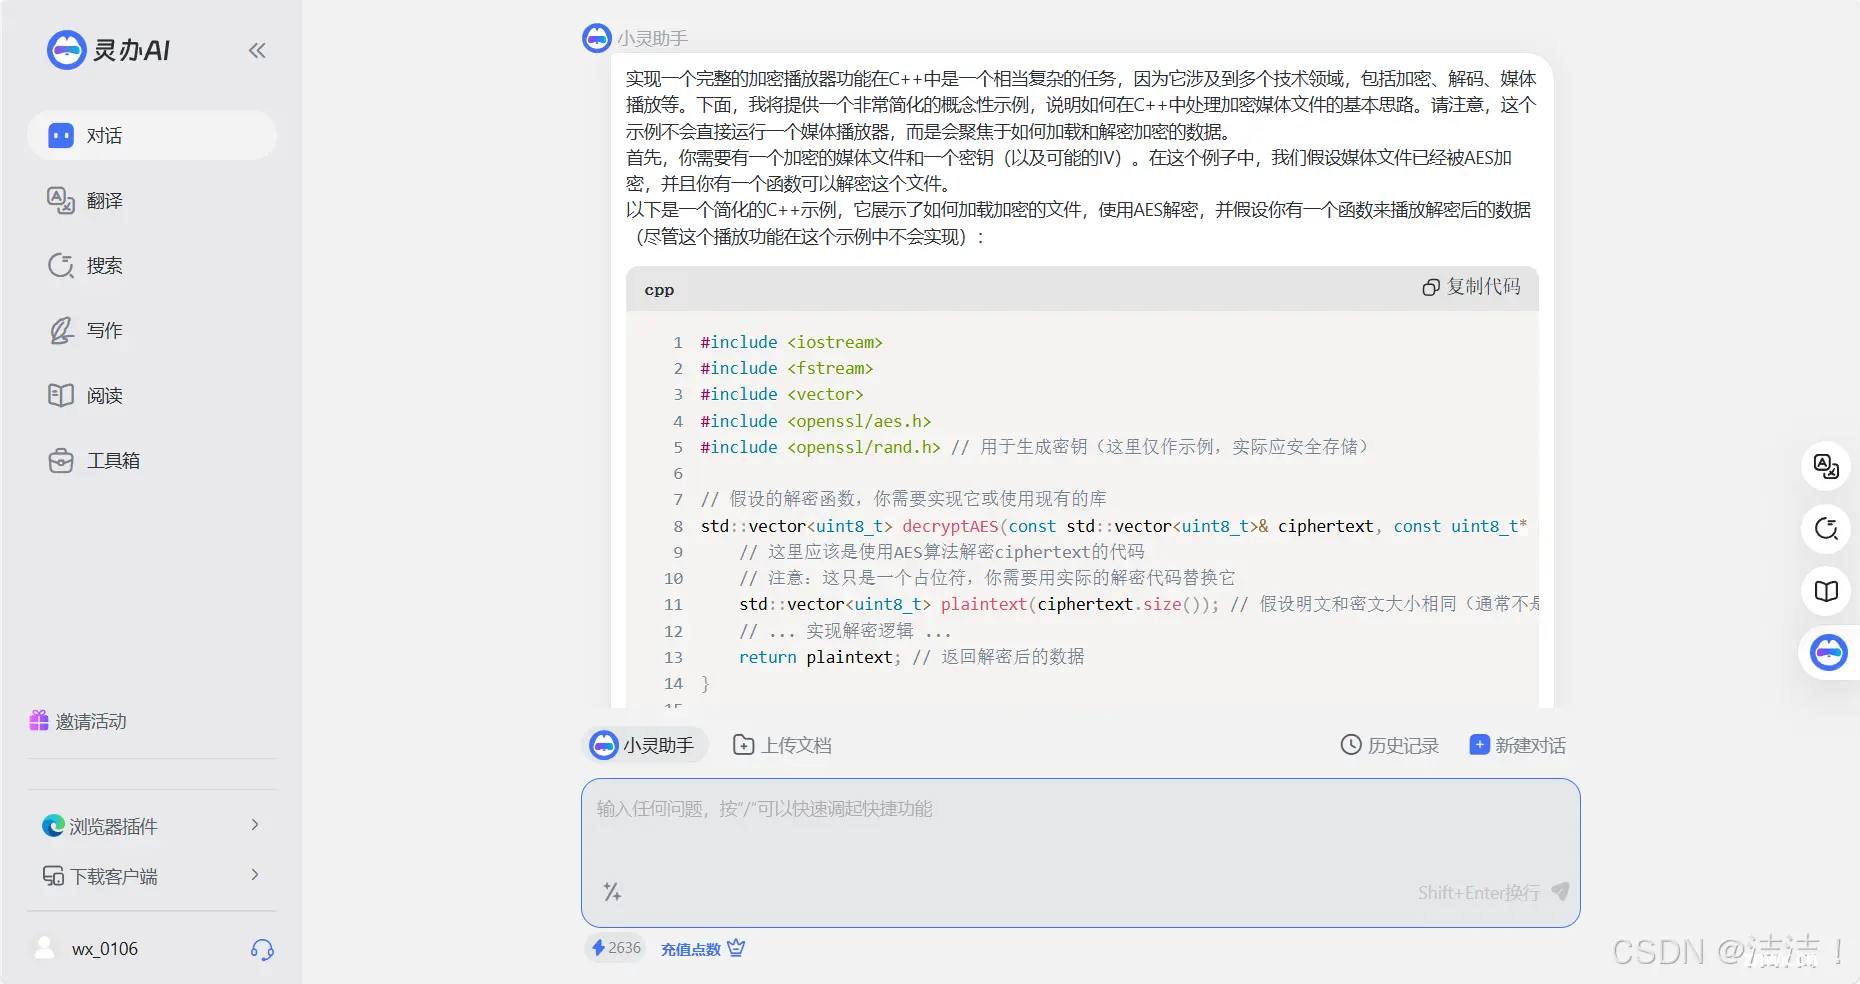Click the customer support headset icon
1860x984 pixels.
[262, 949]
